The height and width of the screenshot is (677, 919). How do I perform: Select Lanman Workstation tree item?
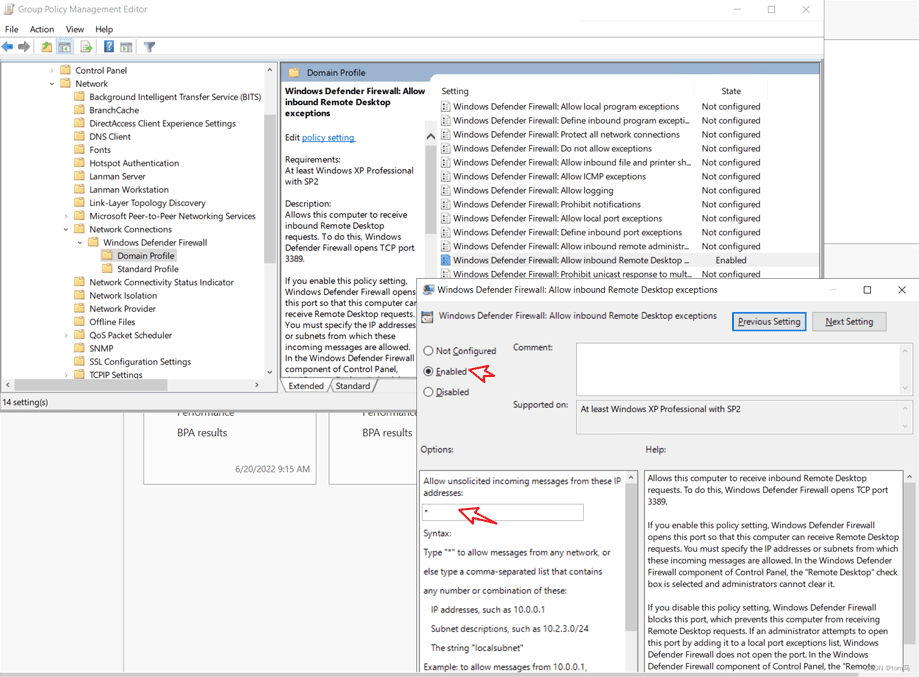[x=128, y=189]
